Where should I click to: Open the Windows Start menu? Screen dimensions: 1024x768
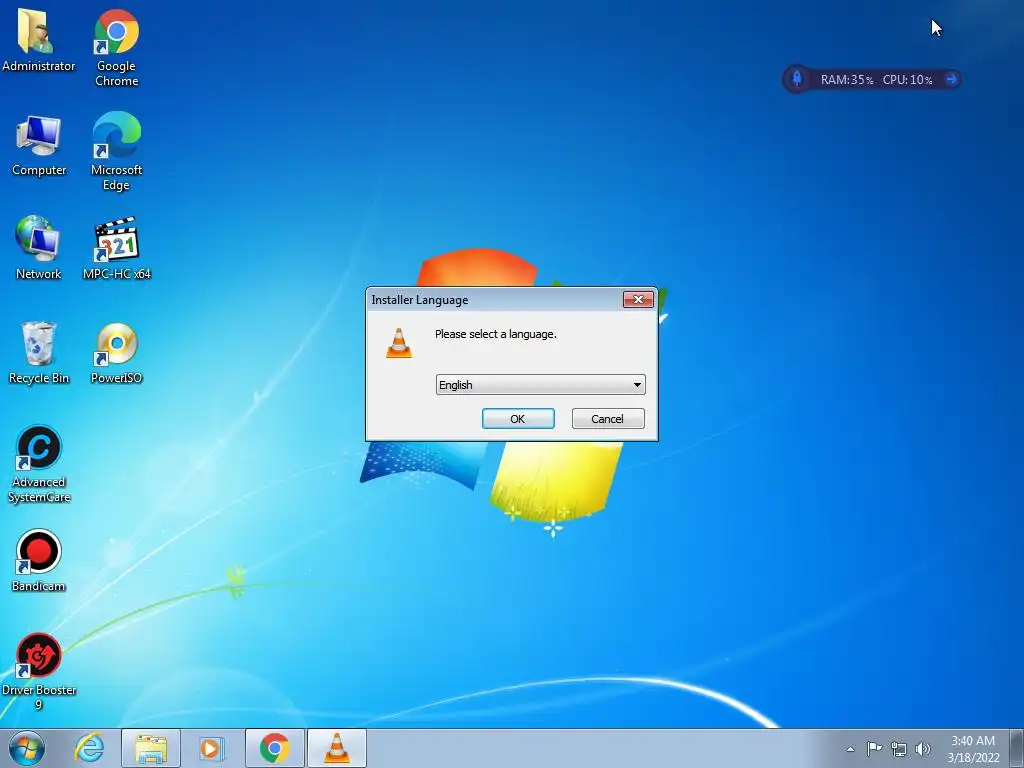27,748
